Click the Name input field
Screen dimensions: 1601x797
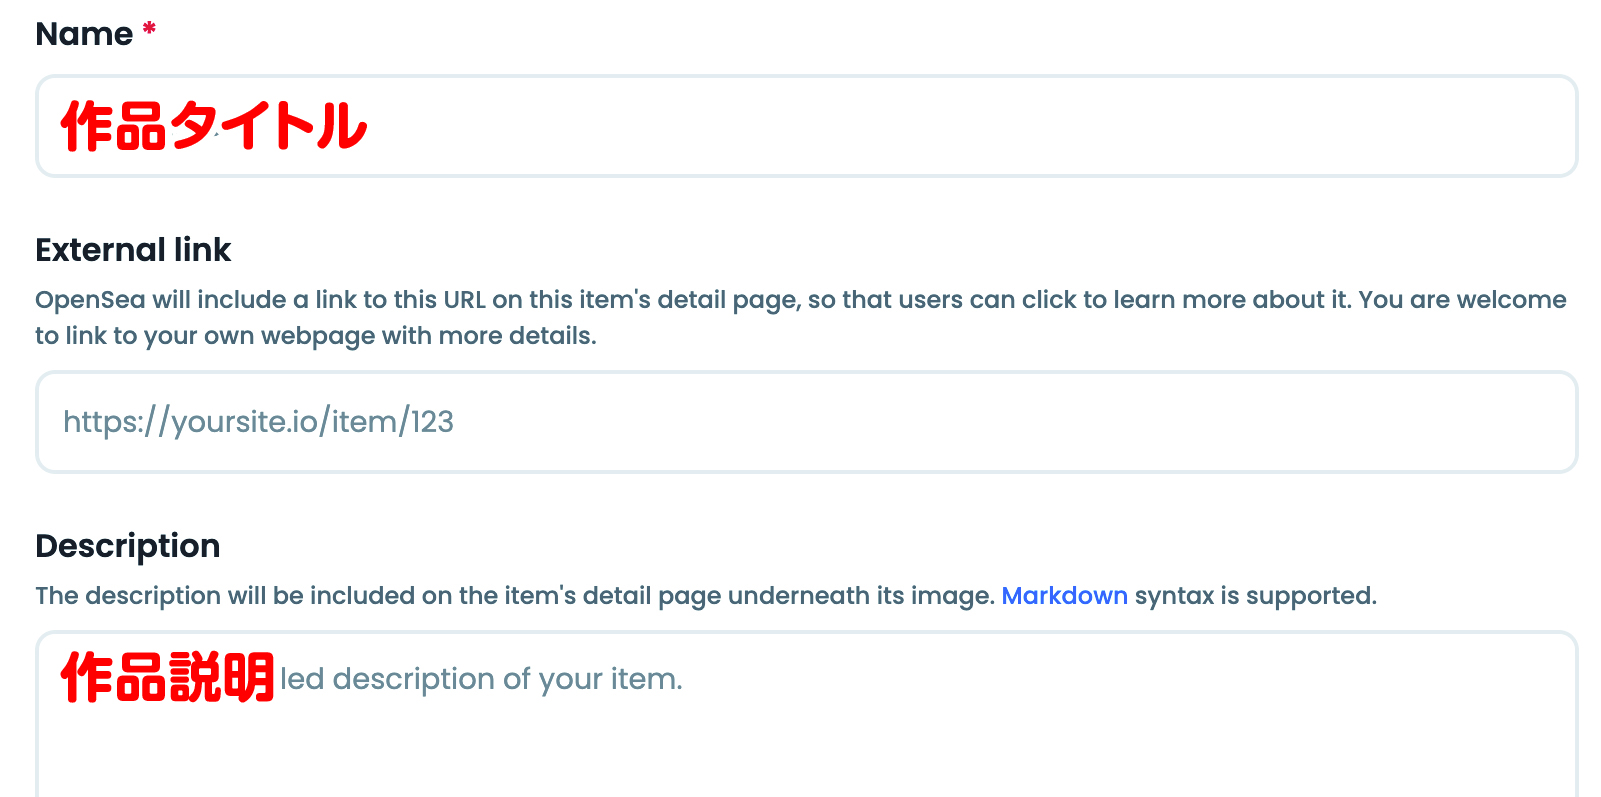[900, 127]
